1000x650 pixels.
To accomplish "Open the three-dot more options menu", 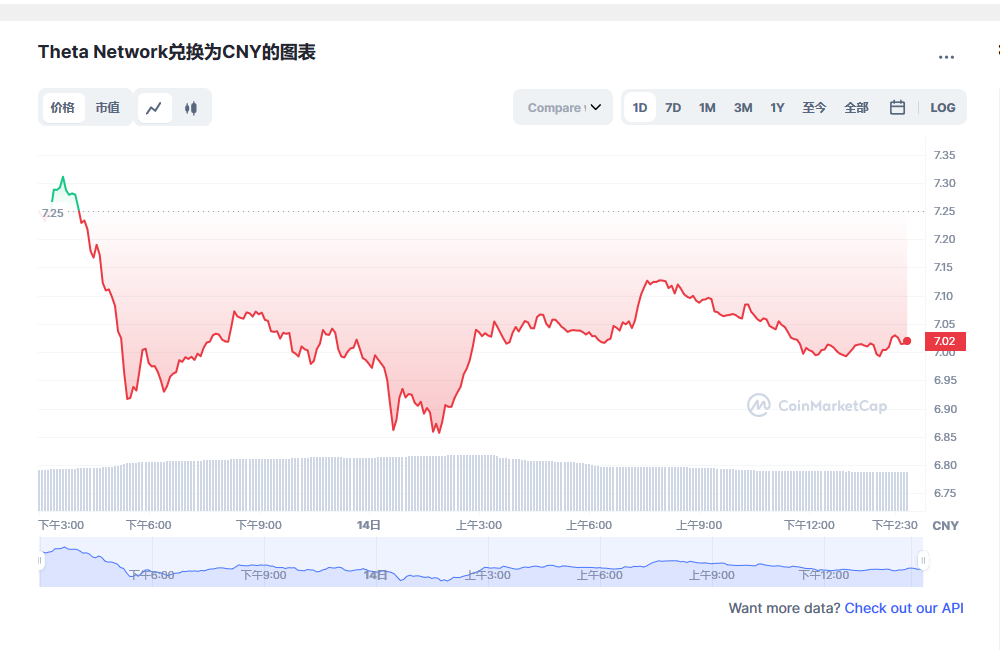I will (x=946, y=57).
